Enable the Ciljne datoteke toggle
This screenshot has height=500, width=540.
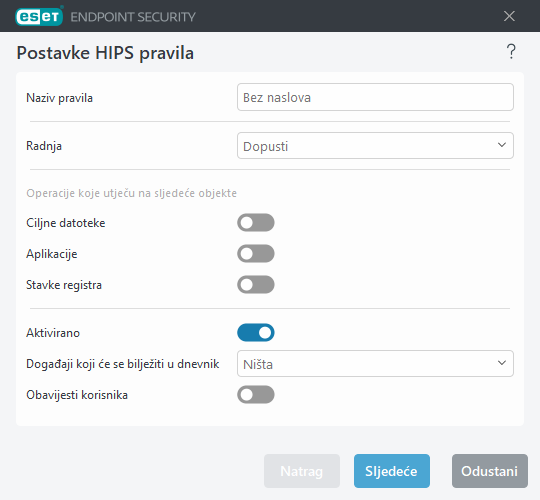point(256,222)
